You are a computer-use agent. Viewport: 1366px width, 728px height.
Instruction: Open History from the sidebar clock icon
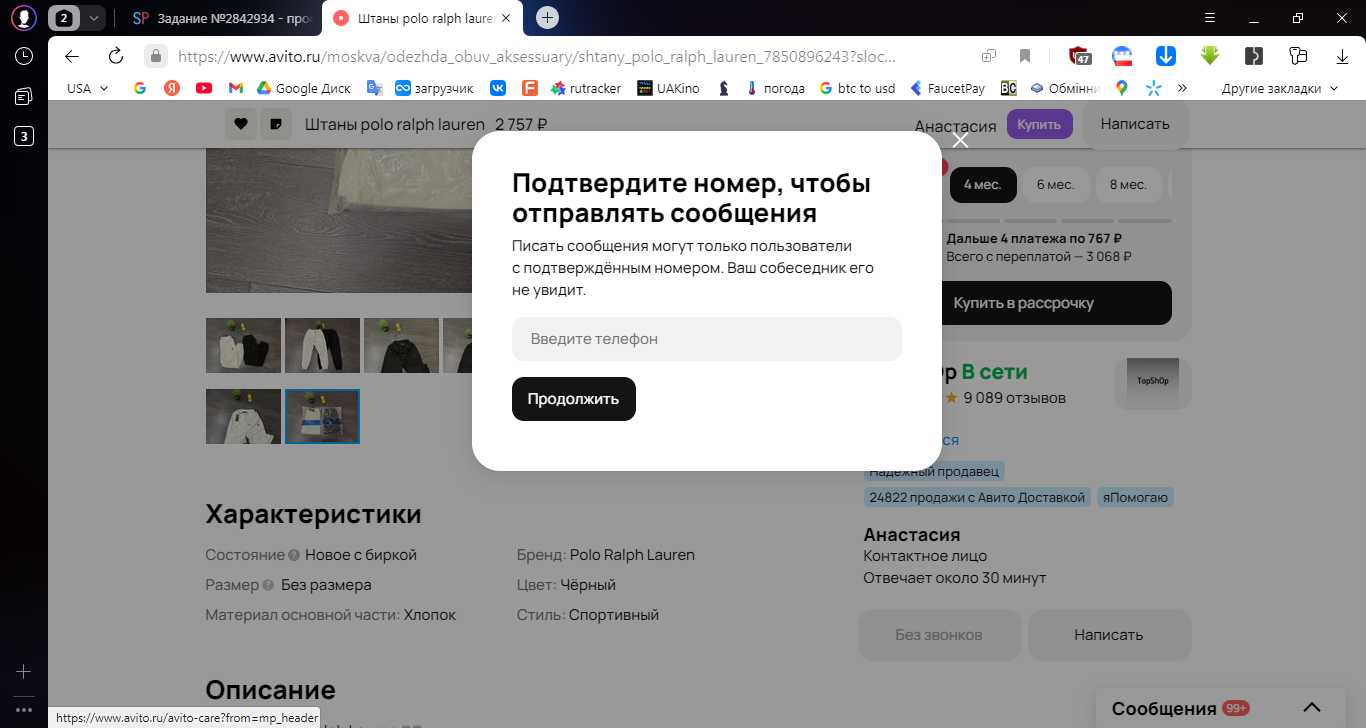(24, 56)
